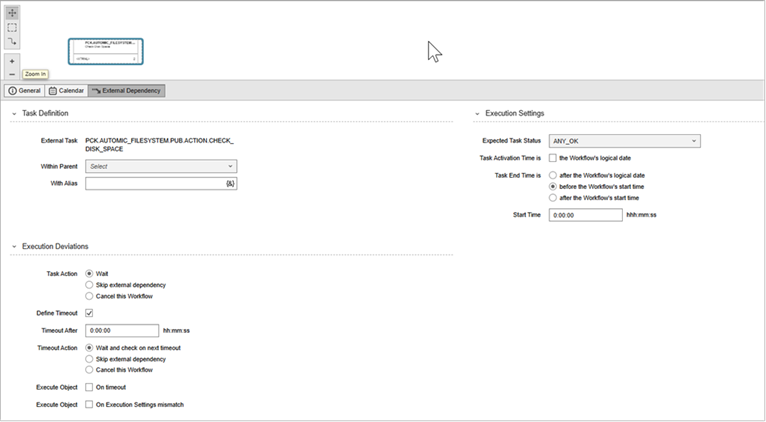This screenshot has width=766, height=422.
Task: Enable Execute Object On timeout checkbox
Action: [x=89, y=386]
